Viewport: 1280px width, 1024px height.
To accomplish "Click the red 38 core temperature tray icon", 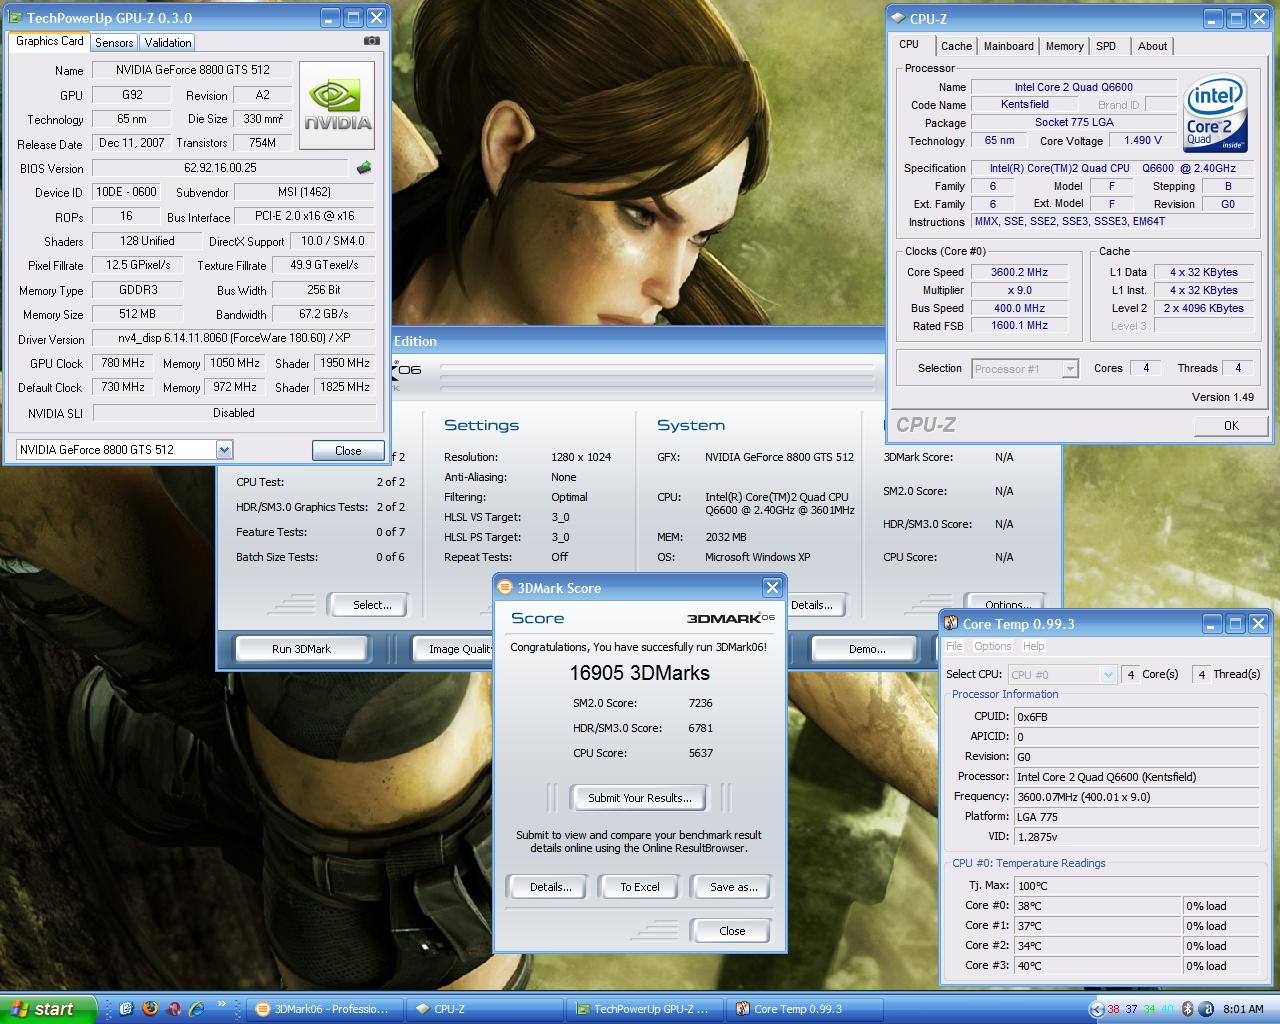I will tap(1114, 1009).
